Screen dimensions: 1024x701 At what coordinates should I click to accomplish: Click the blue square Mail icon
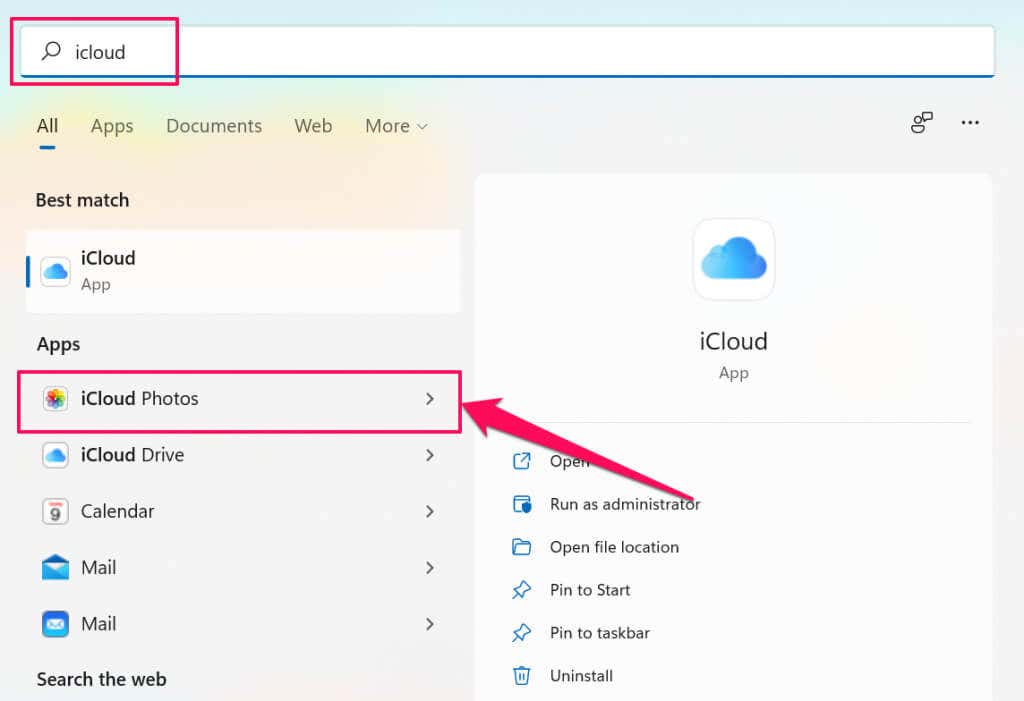click(x=56, y=624)
